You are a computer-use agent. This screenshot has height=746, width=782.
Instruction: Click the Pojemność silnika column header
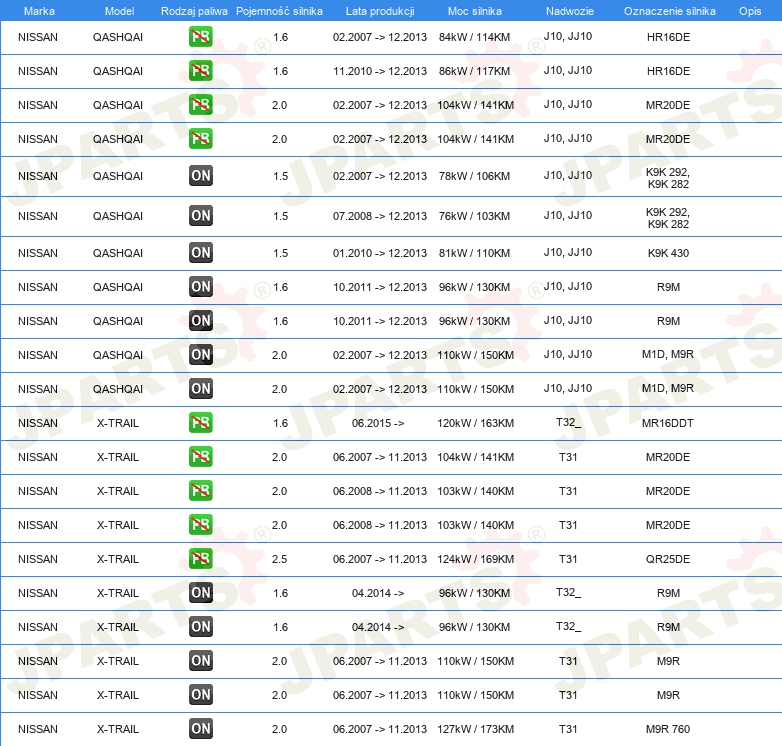coord(279,11)
